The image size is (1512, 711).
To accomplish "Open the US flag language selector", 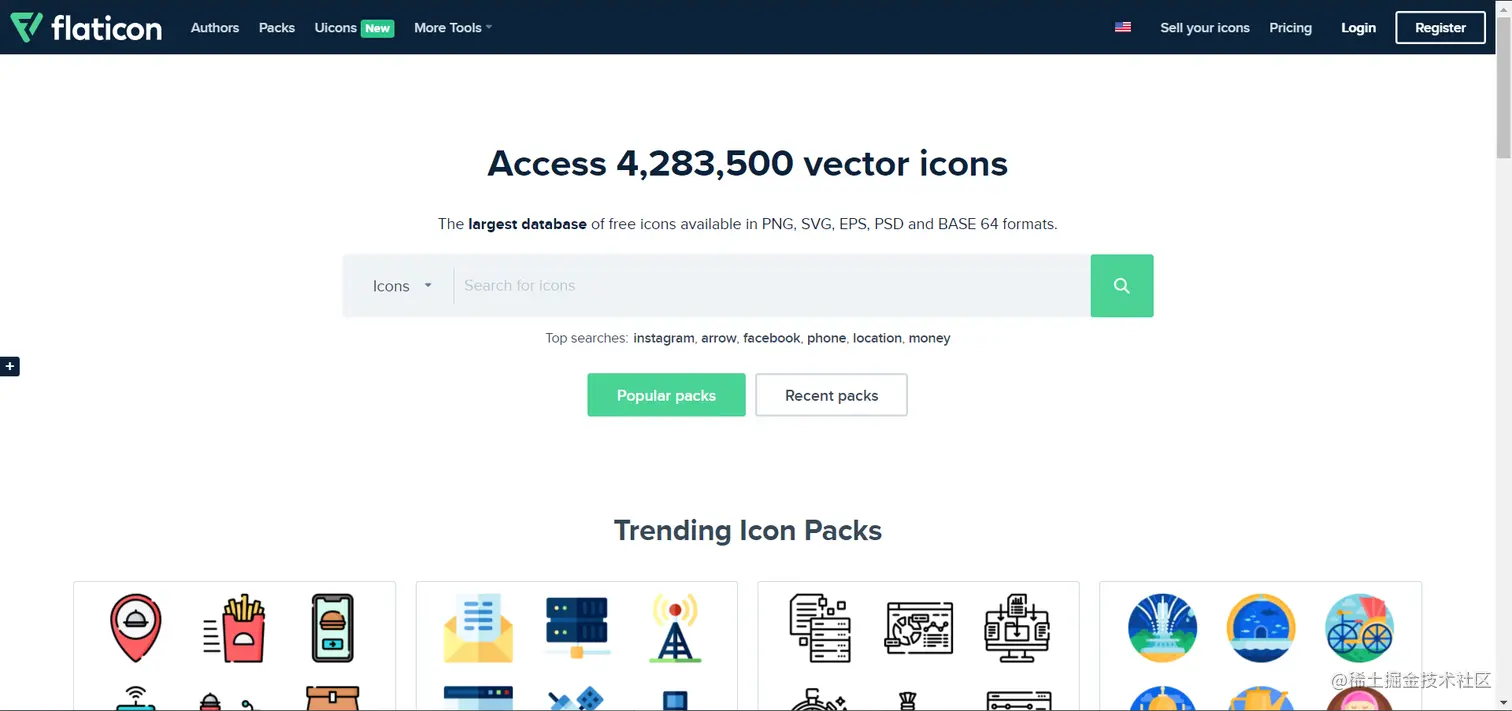I will (1123, 28).
